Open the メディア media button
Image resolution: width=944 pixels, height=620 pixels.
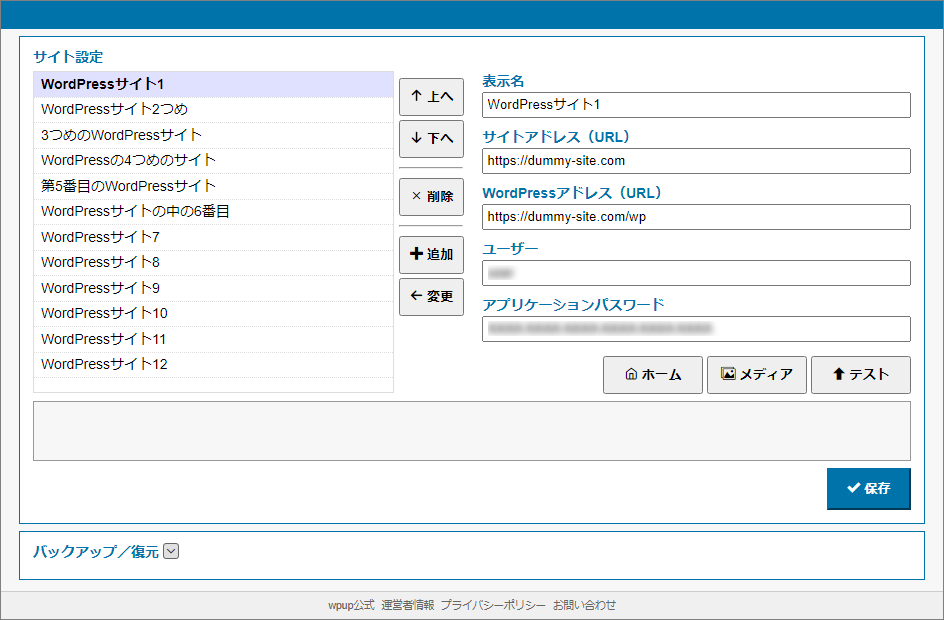pos(756,375)
